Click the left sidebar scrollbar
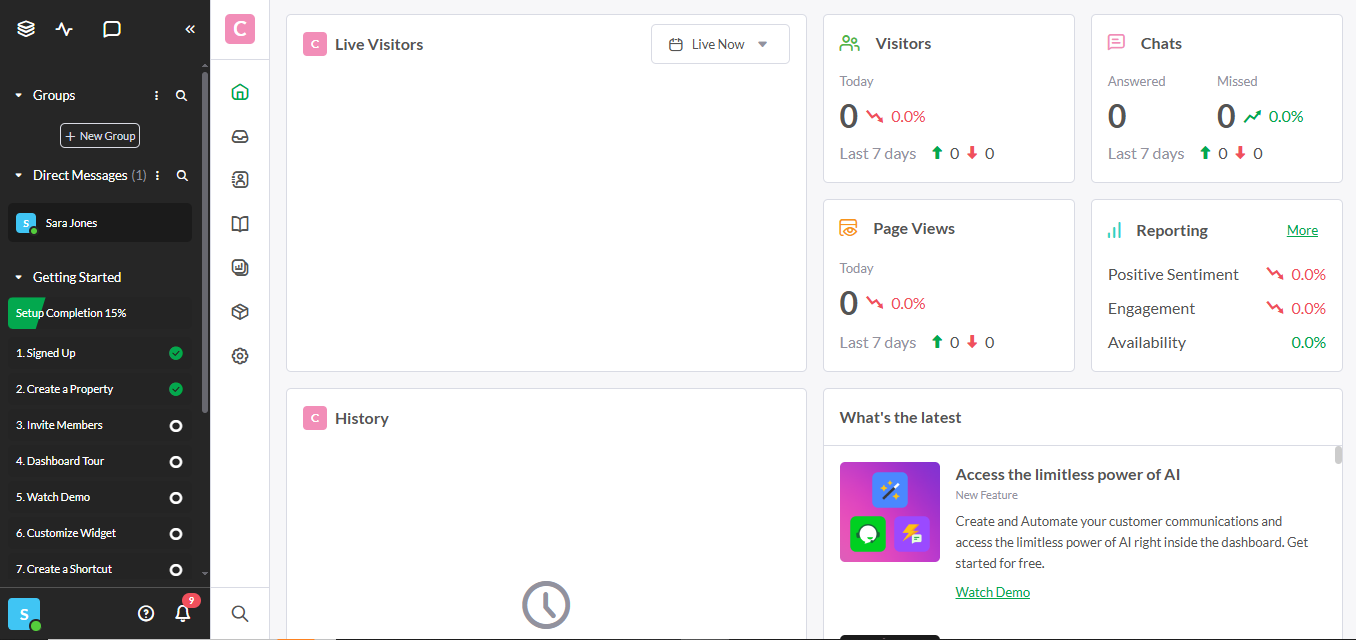Viewport: 1356px width, 640px height. click(x=205, y=240)
